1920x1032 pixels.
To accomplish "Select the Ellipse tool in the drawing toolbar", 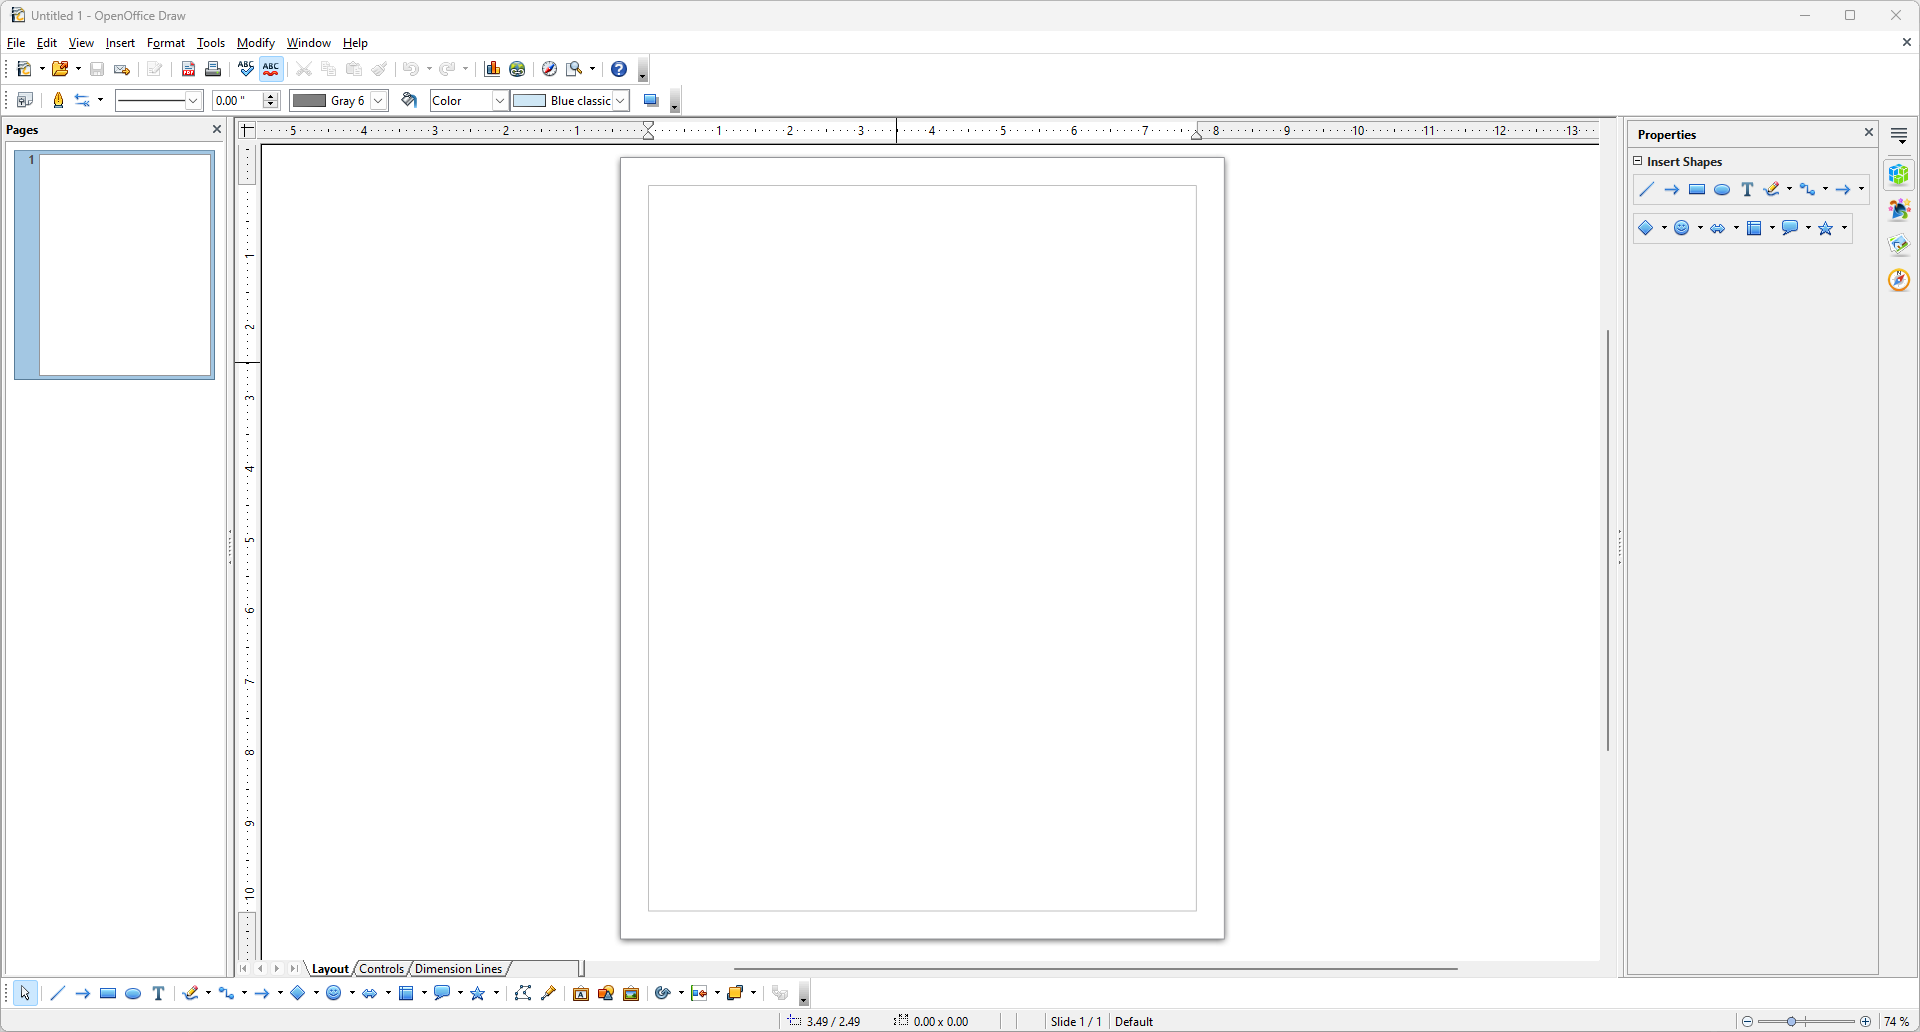I will pyautogui.click(x=133, y=993).
